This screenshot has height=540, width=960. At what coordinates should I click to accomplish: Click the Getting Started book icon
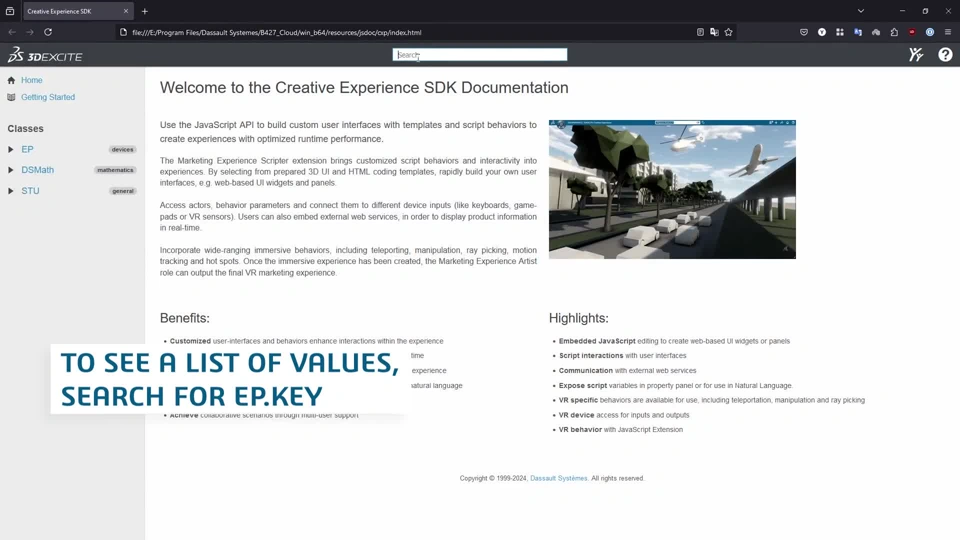point(11,97)
